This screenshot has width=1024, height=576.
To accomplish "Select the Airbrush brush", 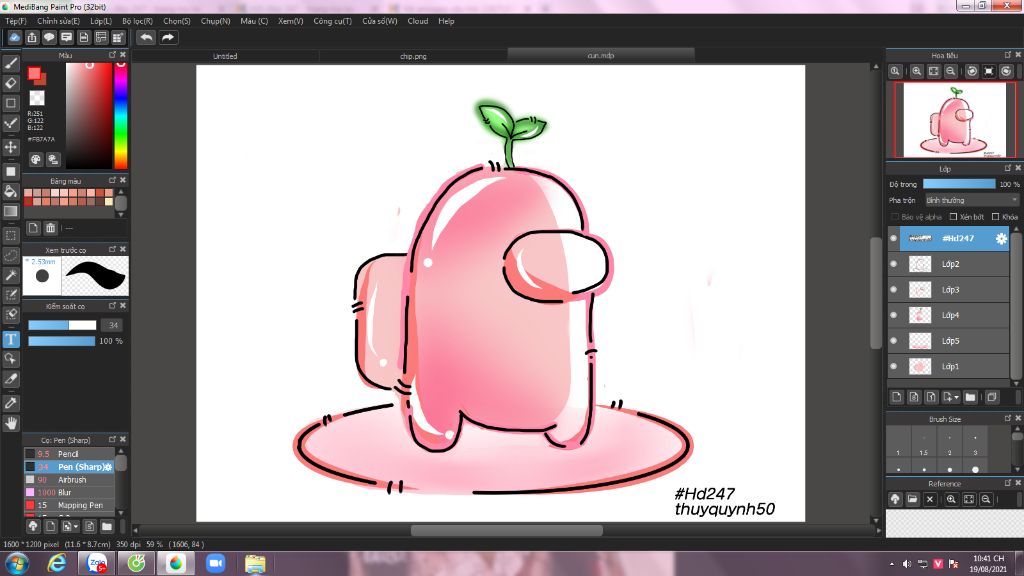I will pyautogui.click(x=69, y=479).
